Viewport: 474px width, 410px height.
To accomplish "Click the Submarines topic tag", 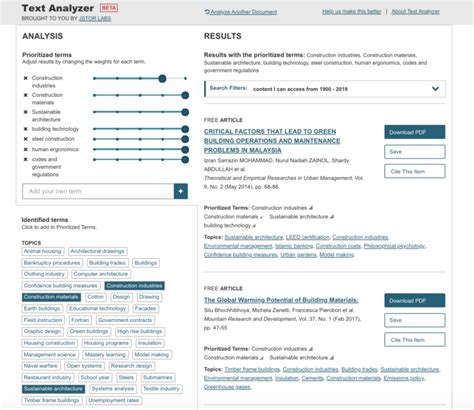I will [158, 378].
